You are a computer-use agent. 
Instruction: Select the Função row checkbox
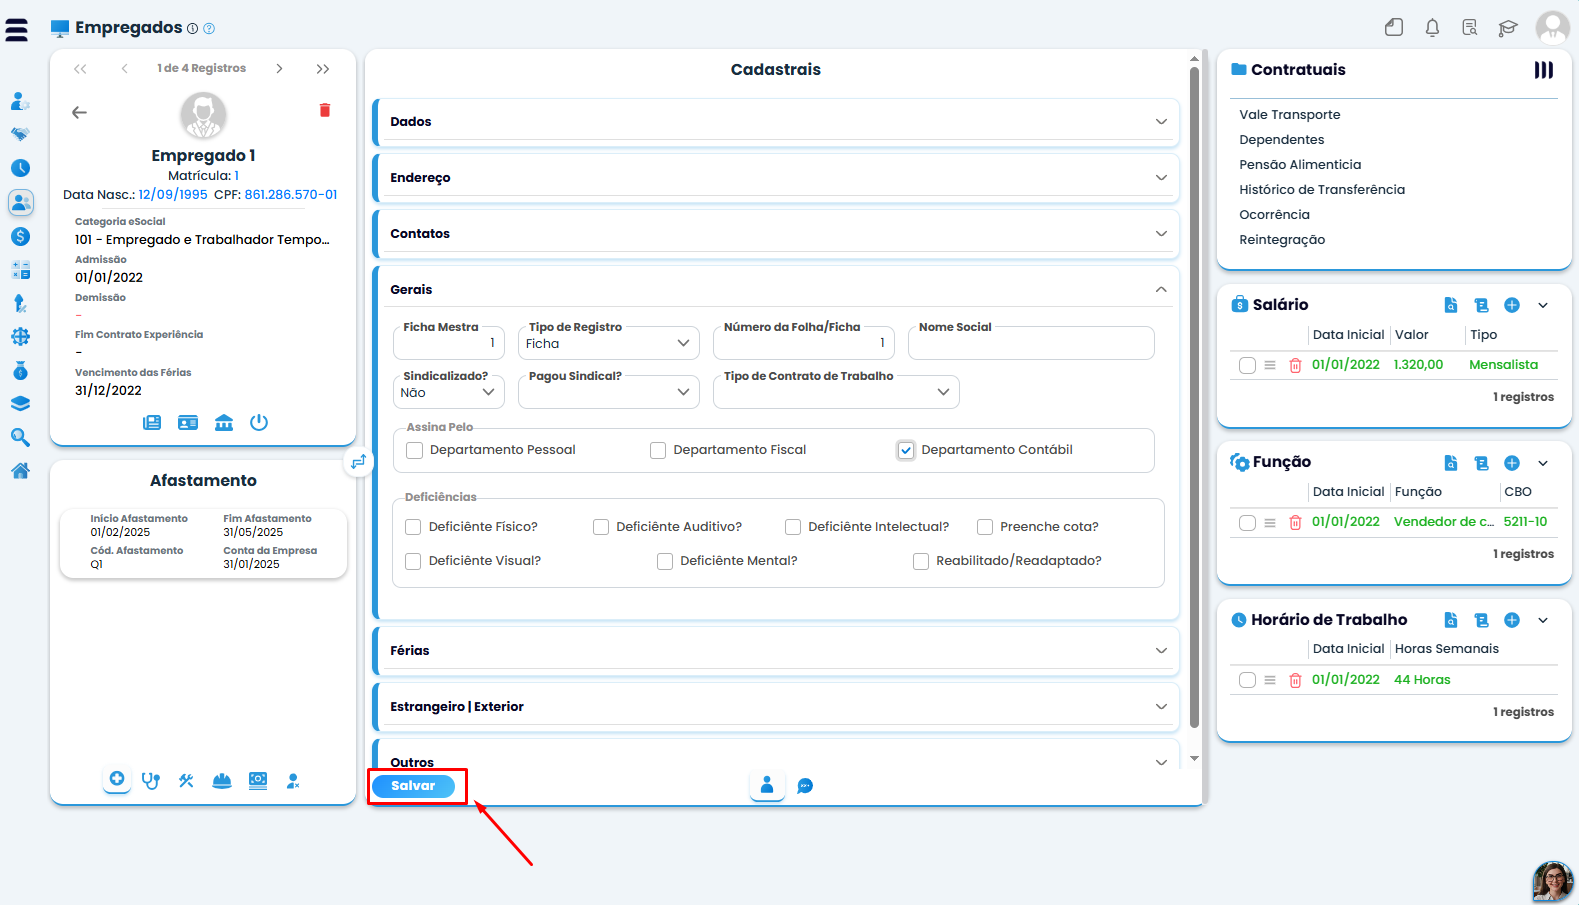point(1247,523)
